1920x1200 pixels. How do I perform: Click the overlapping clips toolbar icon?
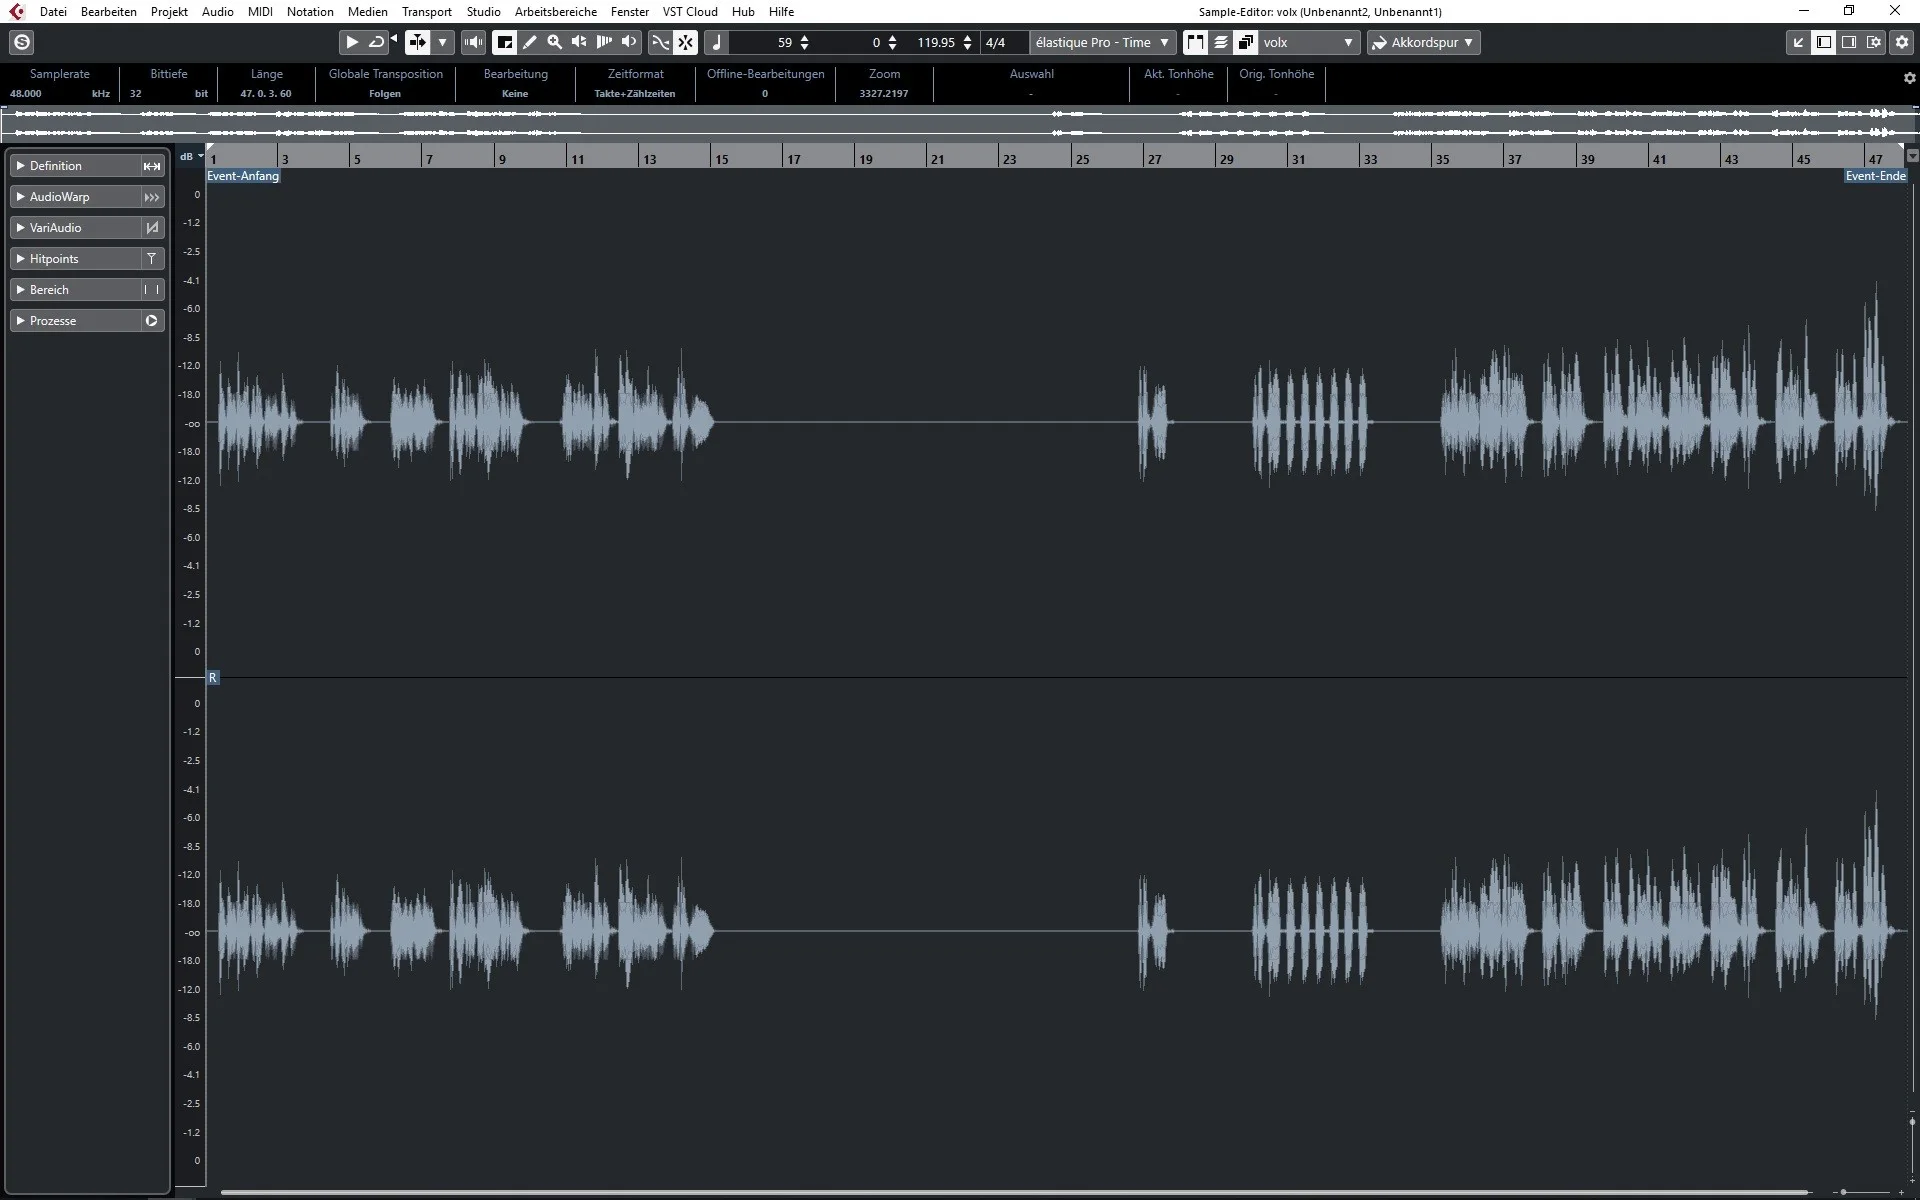[x=1246, y=42]
